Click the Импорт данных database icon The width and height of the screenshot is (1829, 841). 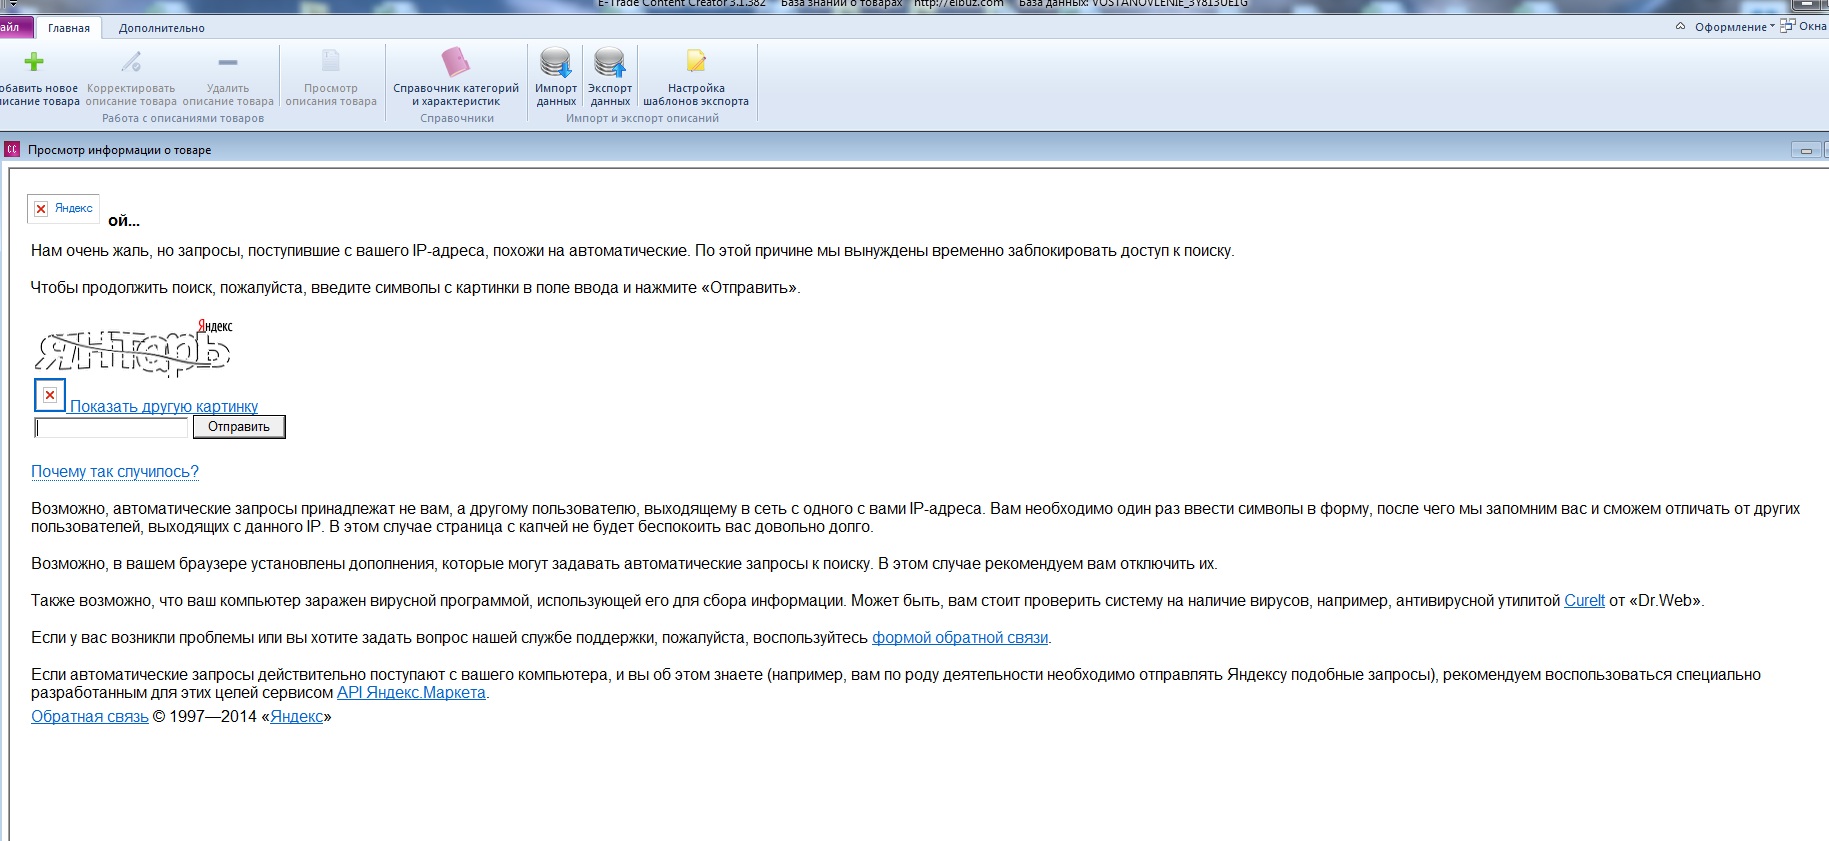click(x=556, y=63)
